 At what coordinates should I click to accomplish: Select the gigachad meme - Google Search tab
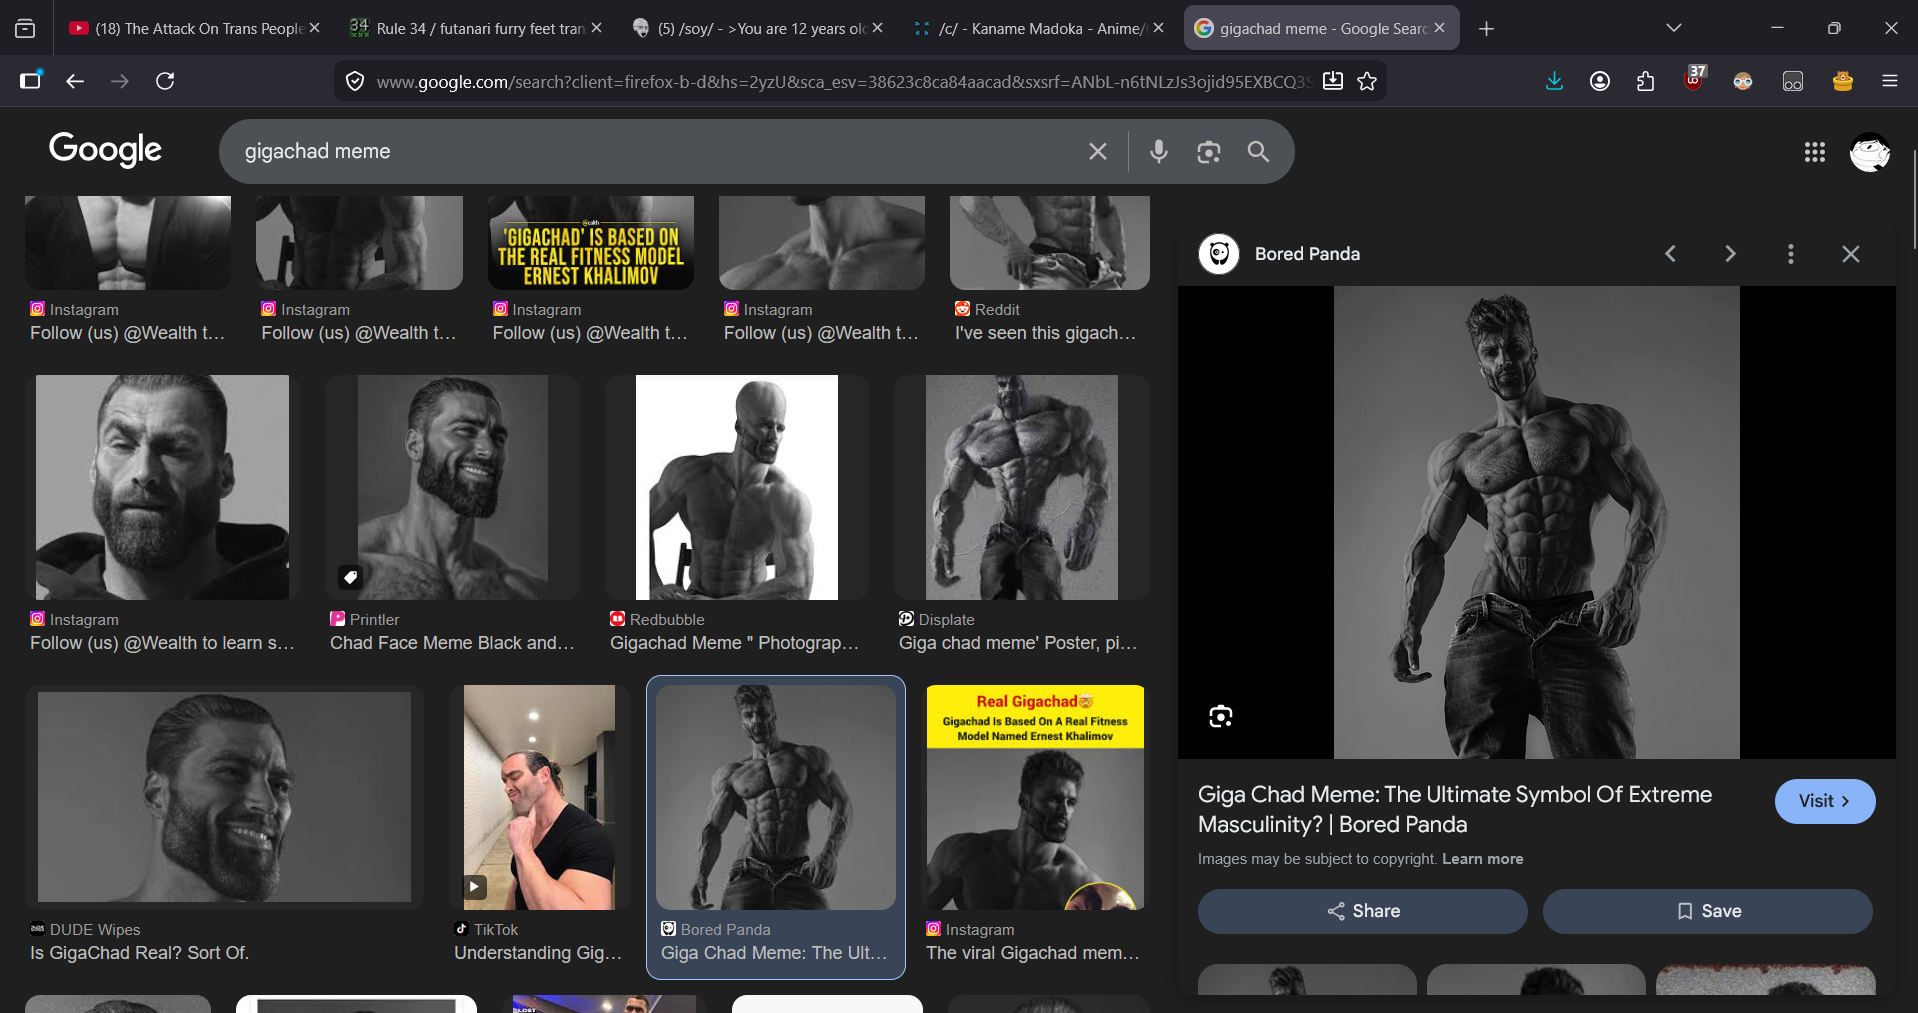coord(1321,28)
